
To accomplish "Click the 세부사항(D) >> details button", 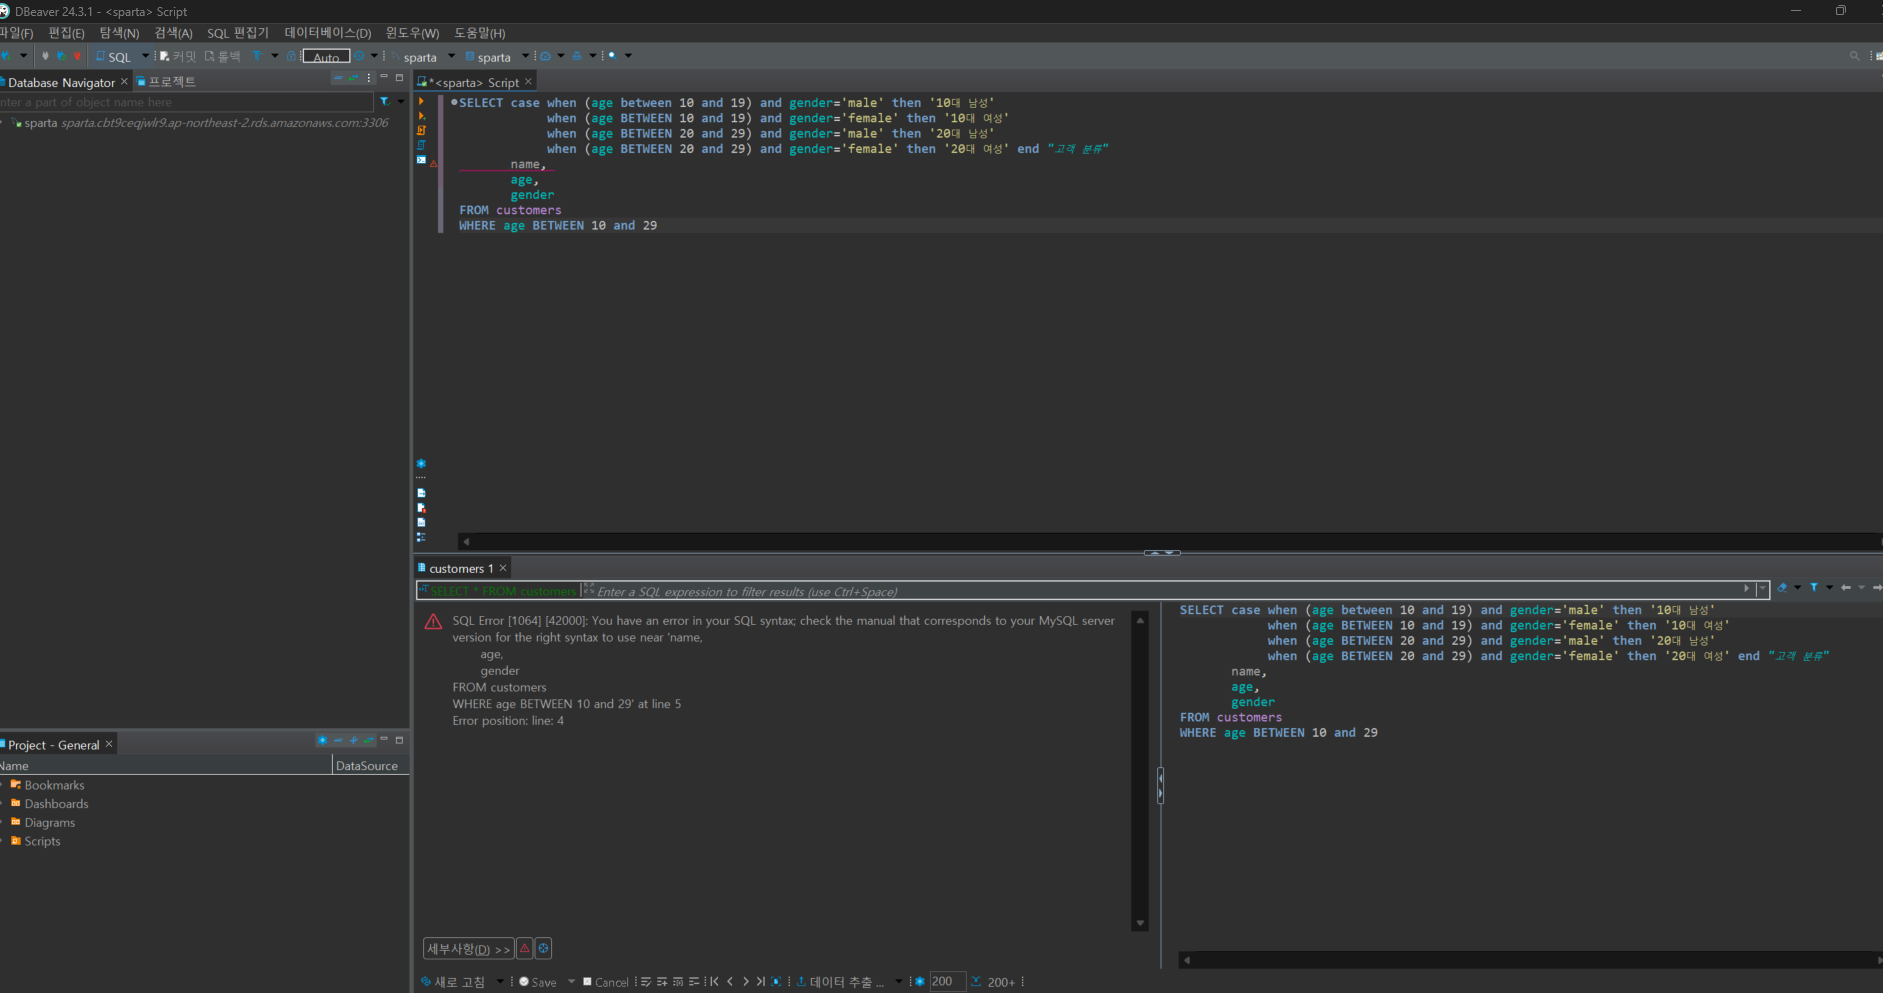I will 468,949.
